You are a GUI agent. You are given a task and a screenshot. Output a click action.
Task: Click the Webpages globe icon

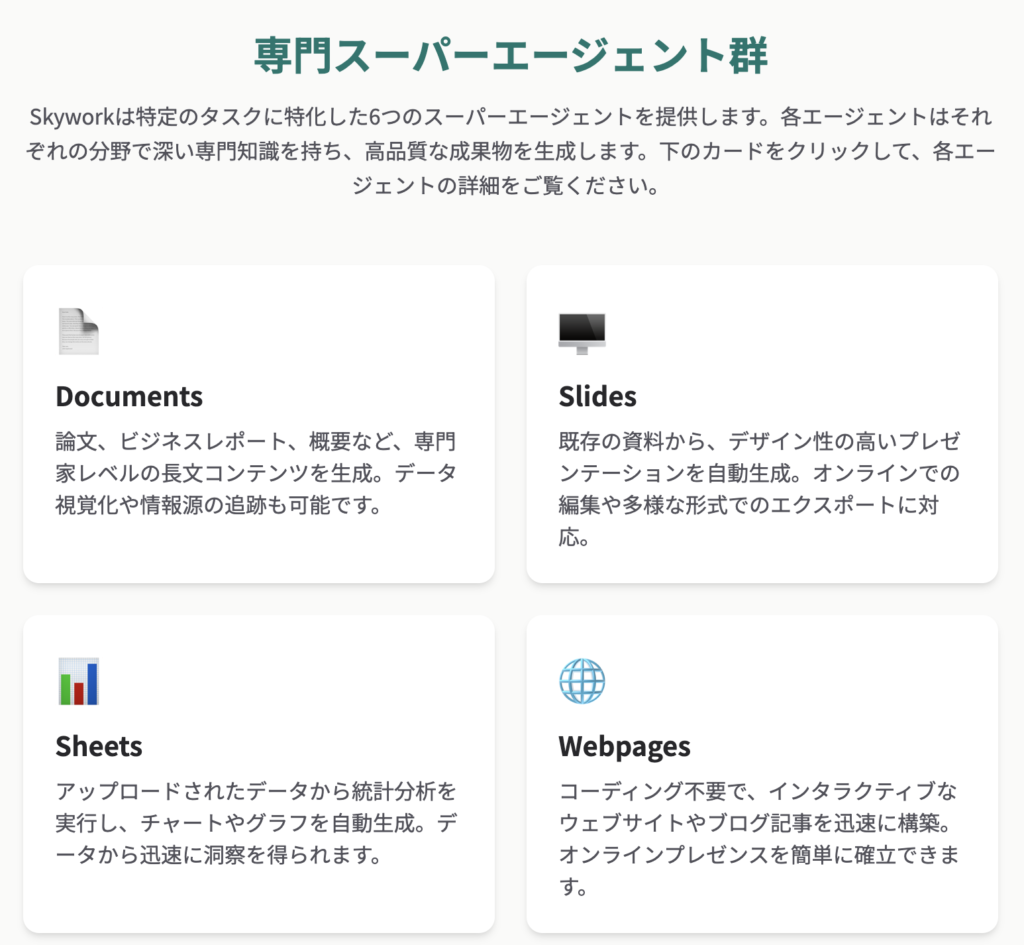582,681
